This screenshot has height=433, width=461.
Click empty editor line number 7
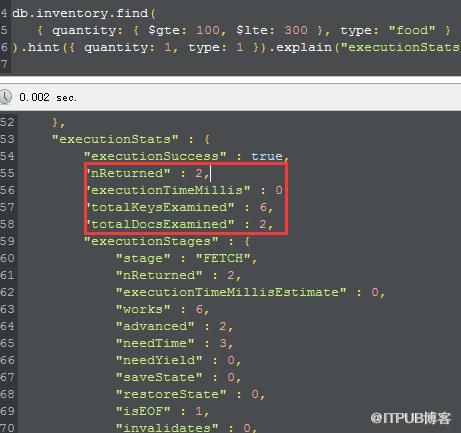4,64
